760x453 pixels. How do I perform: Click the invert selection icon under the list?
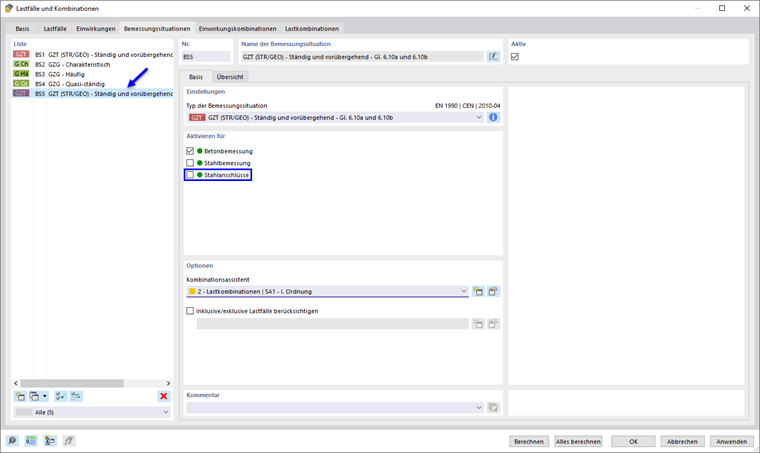click(76, 396)
